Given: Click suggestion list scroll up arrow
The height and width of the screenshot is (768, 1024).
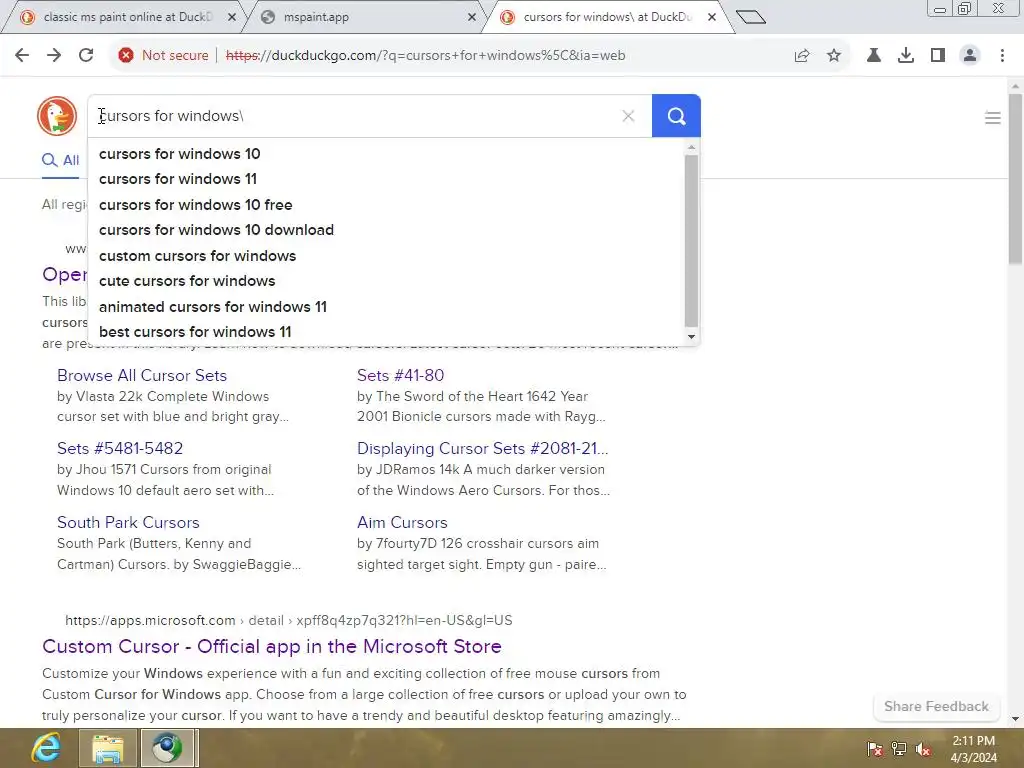Looking at the screenshot, I should (x=692, y=148).
